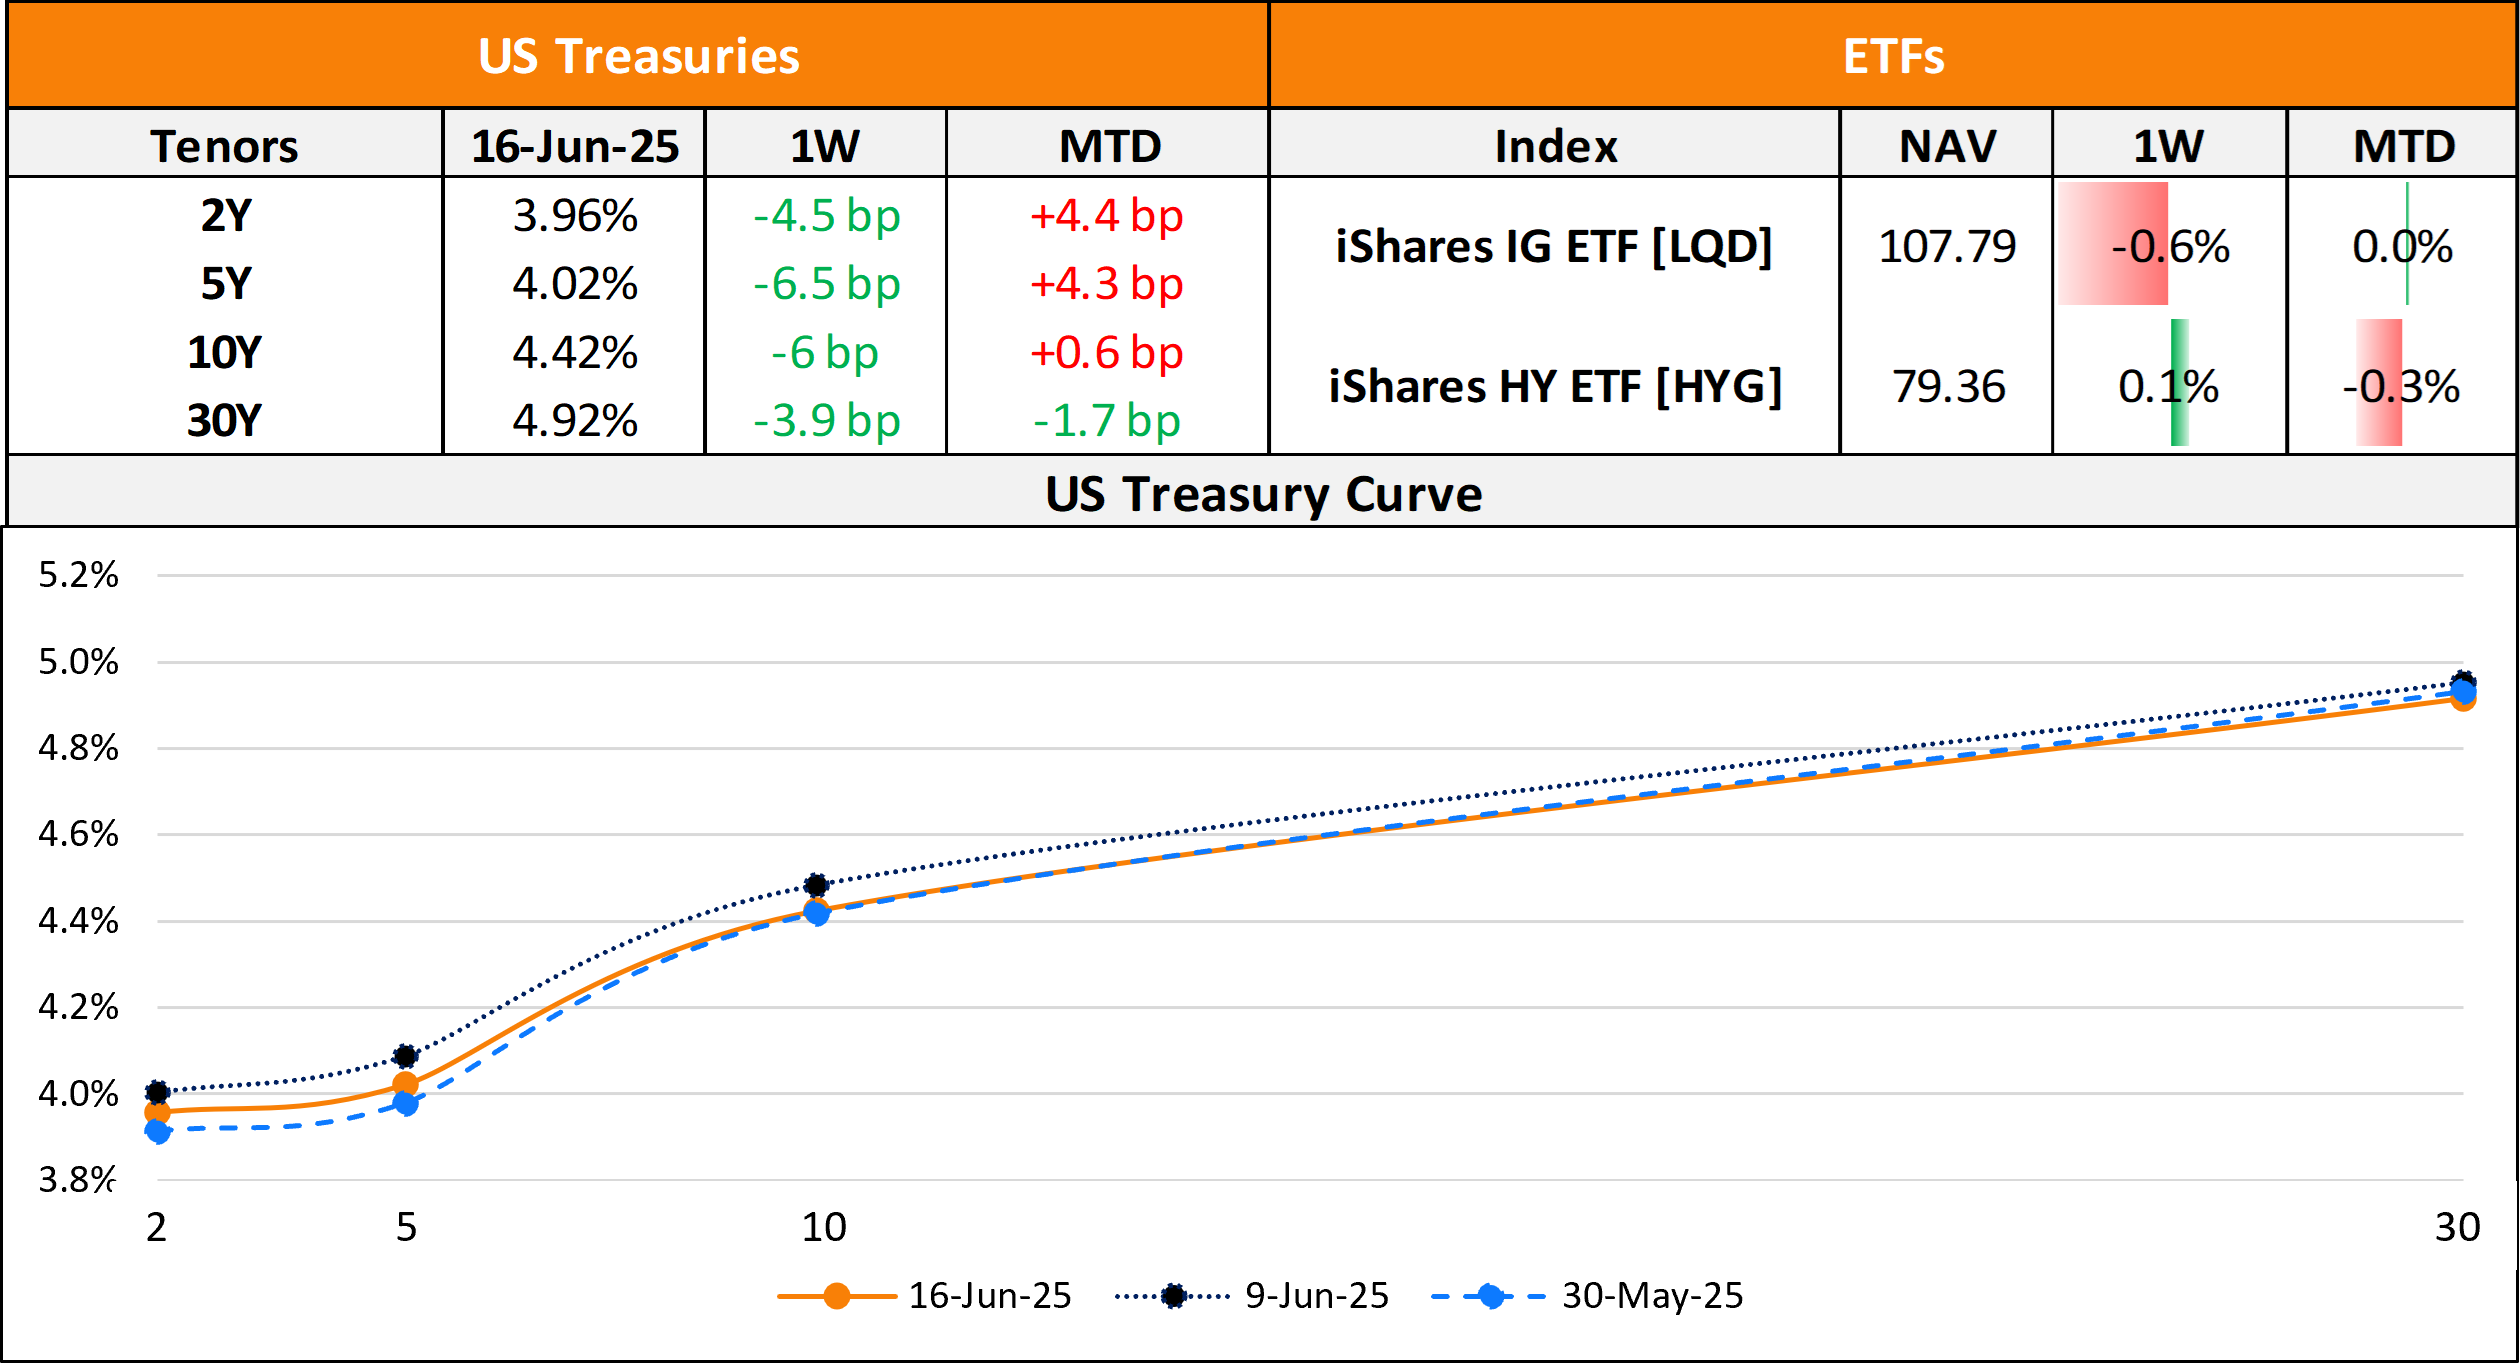Select the black dotted 10-year data point

point(816,885)
